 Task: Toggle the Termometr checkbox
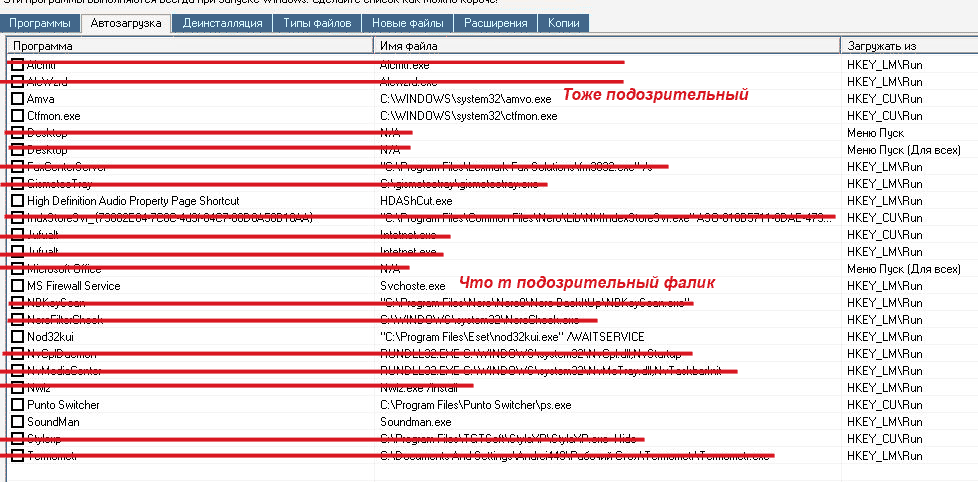click(x=17, y=456)
